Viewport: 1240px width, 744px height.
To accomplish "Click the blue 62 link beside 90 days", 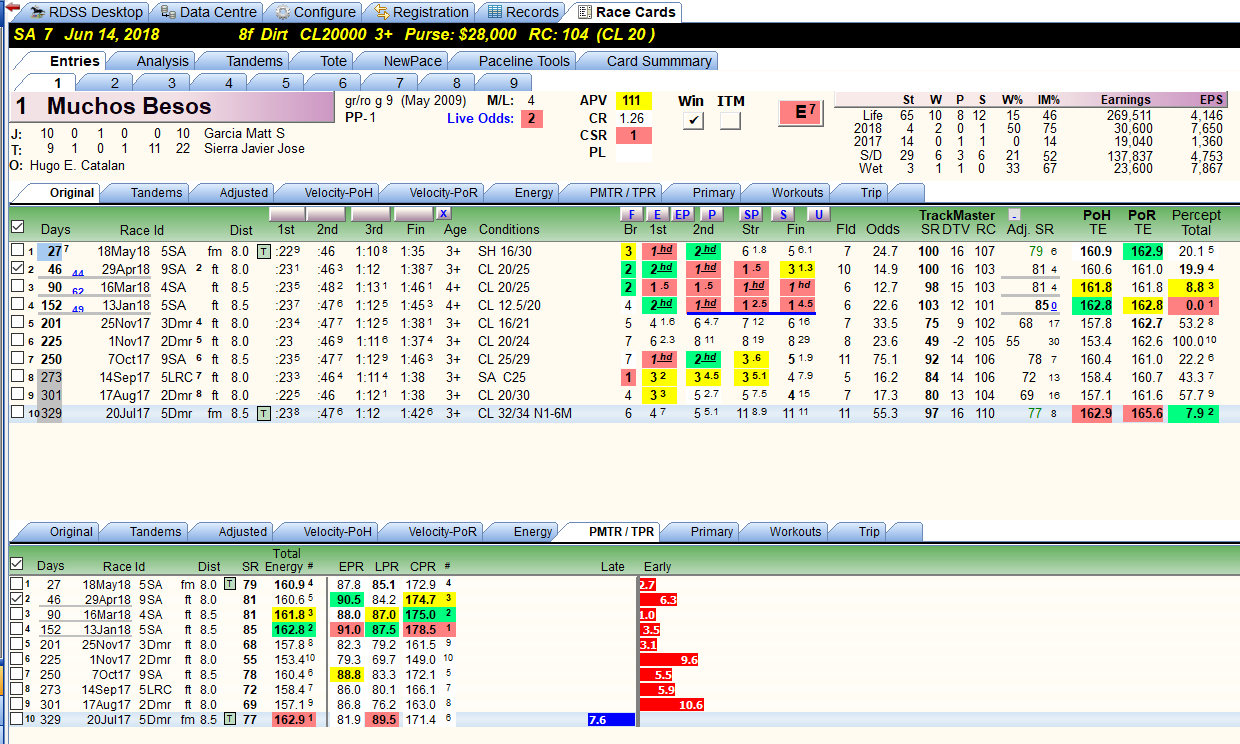I will (78, 292).
